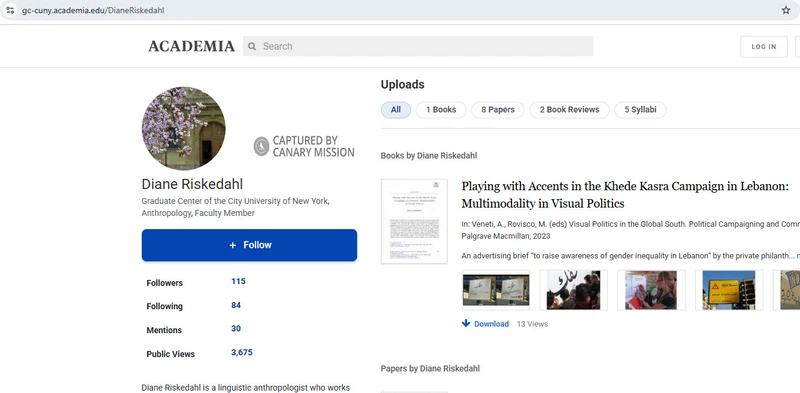
Task: Select the All uploads filter
Action: point(396,110)
